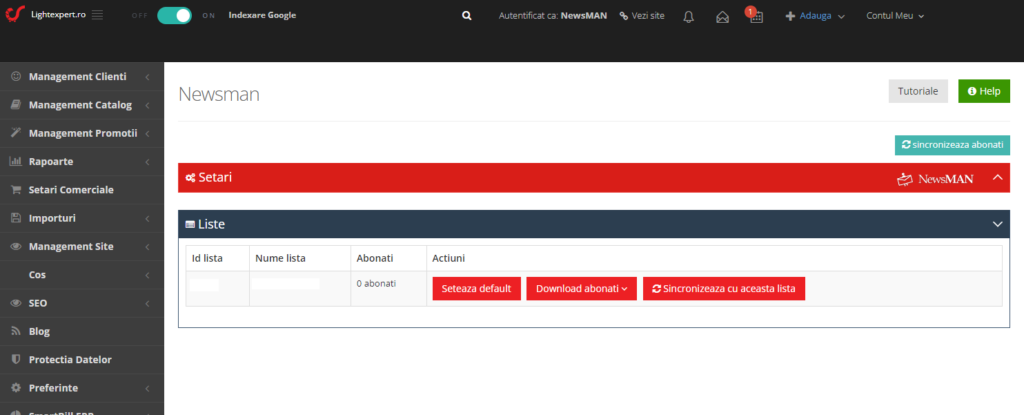1024x415 pixels.
Task: Click the Liste panel header icon
Action: (x=190, y=224)
